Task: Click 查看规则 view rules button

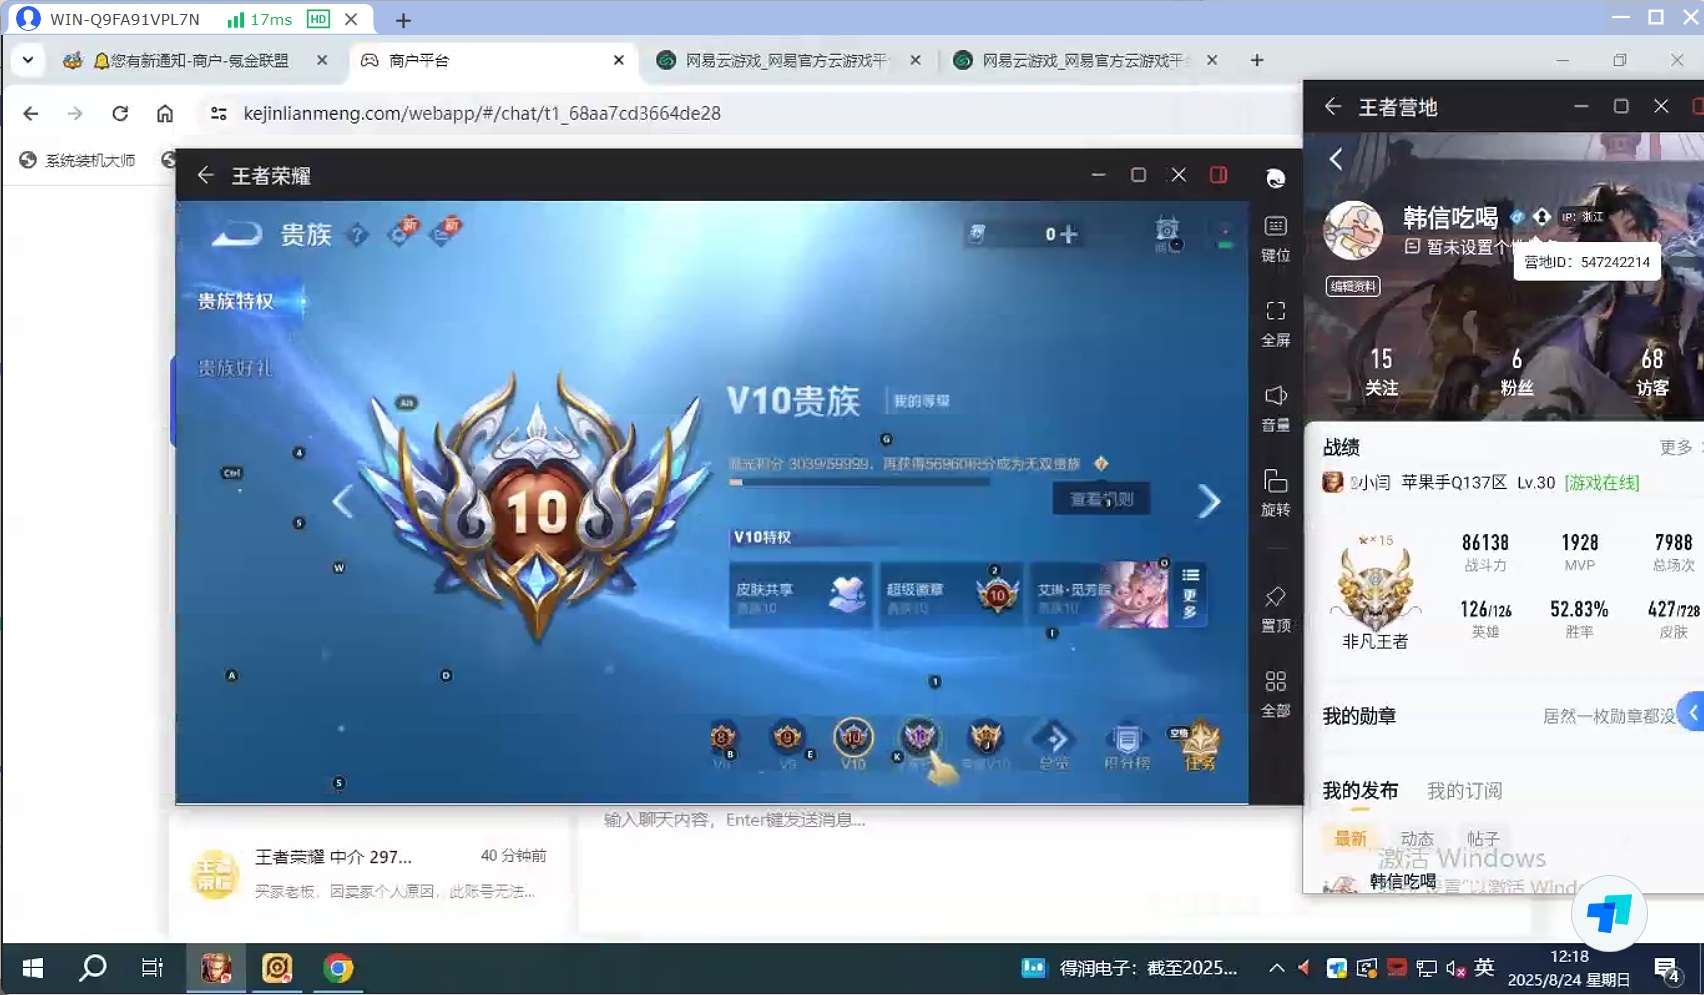Action: click(x=1101, y=499)
